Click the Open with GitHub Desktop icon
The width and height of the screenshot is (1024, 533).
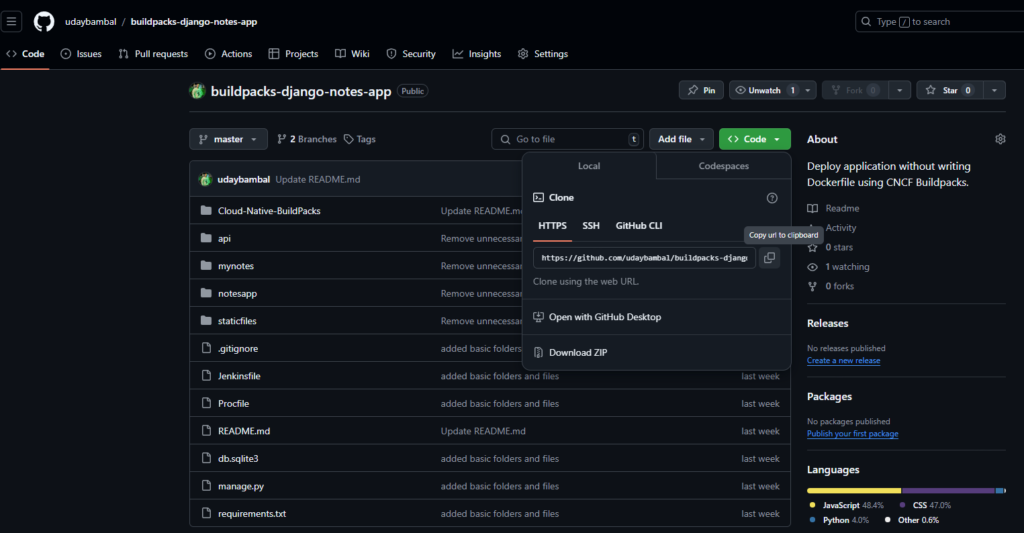538,317
